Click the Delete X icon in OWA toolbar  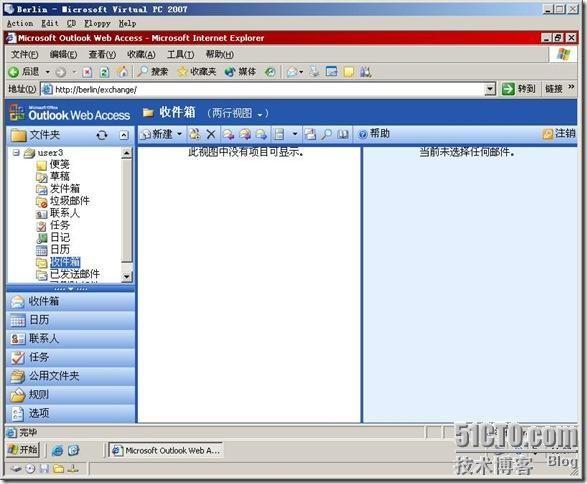pyautogui.click(x=211, y=134)
